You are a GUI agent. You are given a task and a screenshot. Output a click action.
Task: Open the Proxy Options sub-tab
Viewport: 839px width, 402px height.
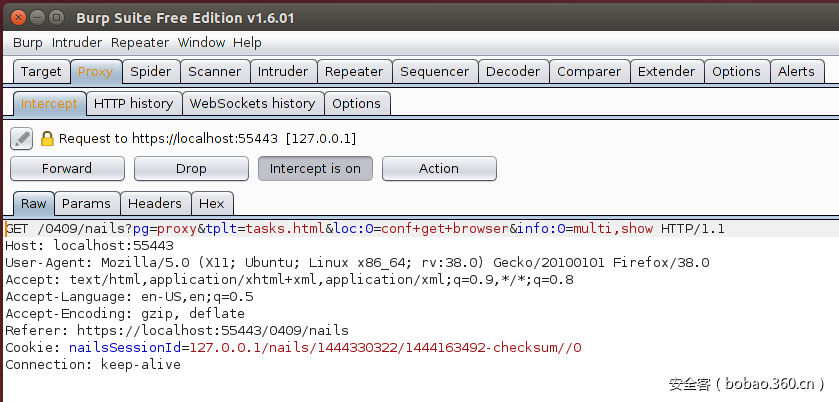(x=357, y=104)
